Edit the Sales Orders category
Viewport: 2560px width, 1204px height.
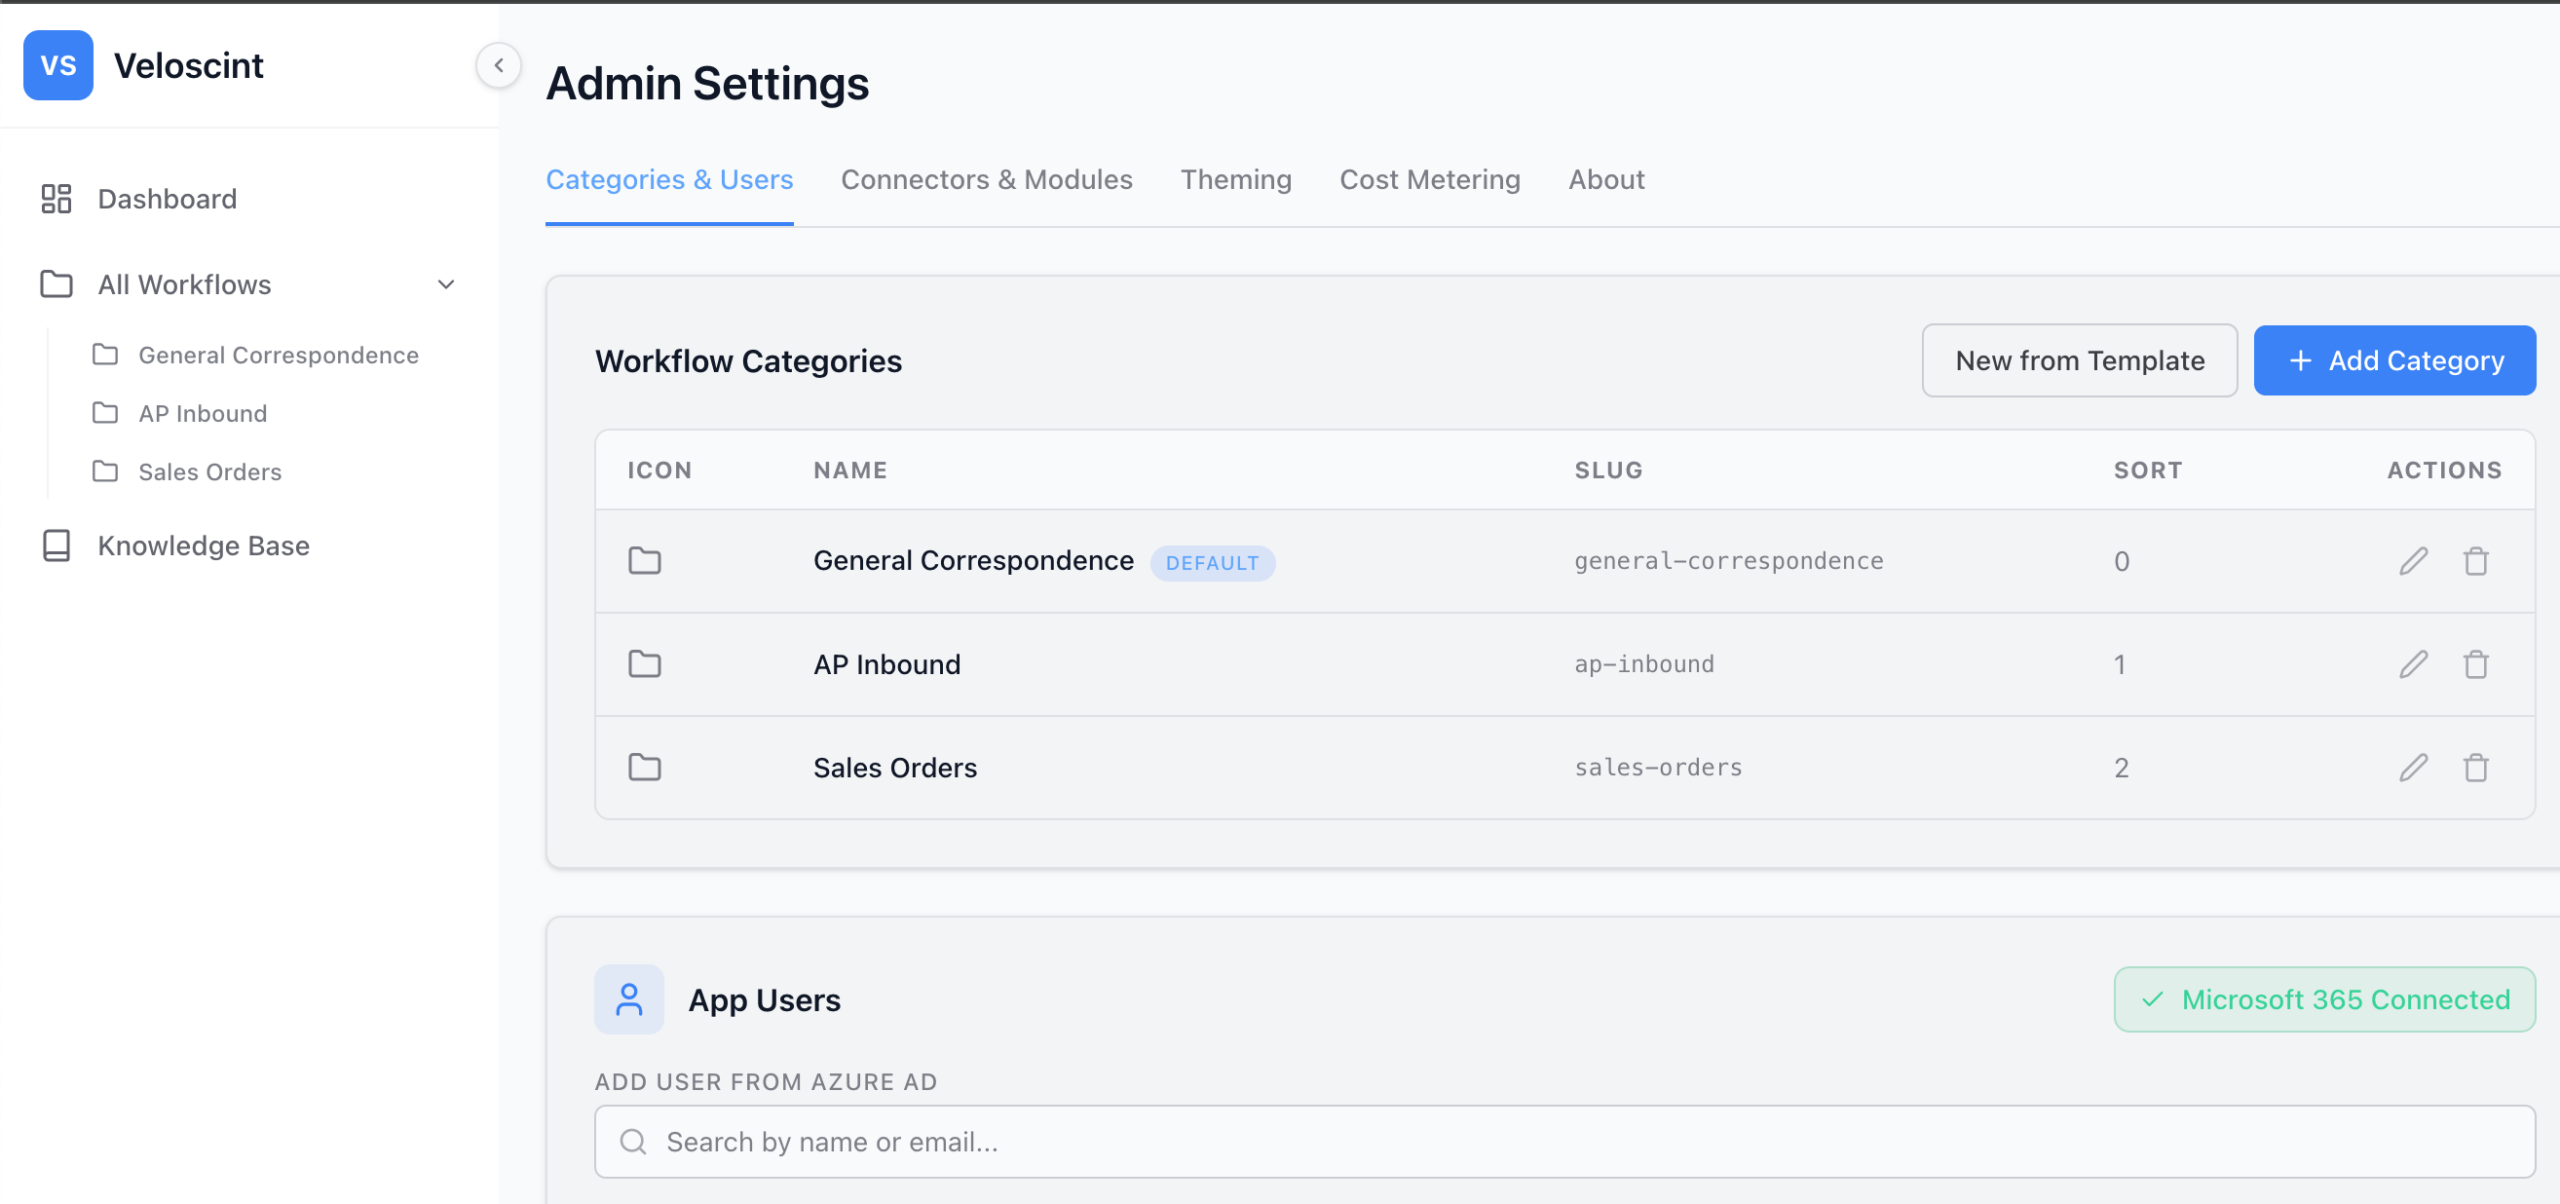point(2413,767)
